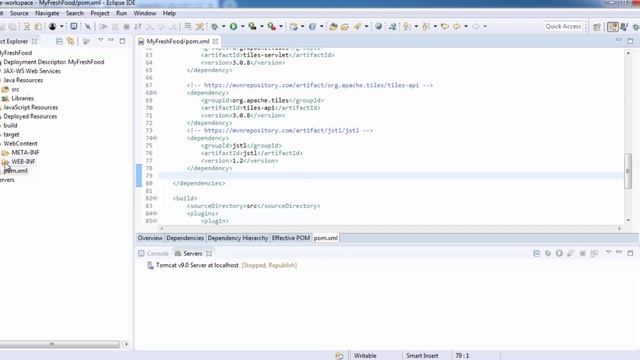
Task: Click the Back navigation yellow arrow
Action: (x=456, y=27)
